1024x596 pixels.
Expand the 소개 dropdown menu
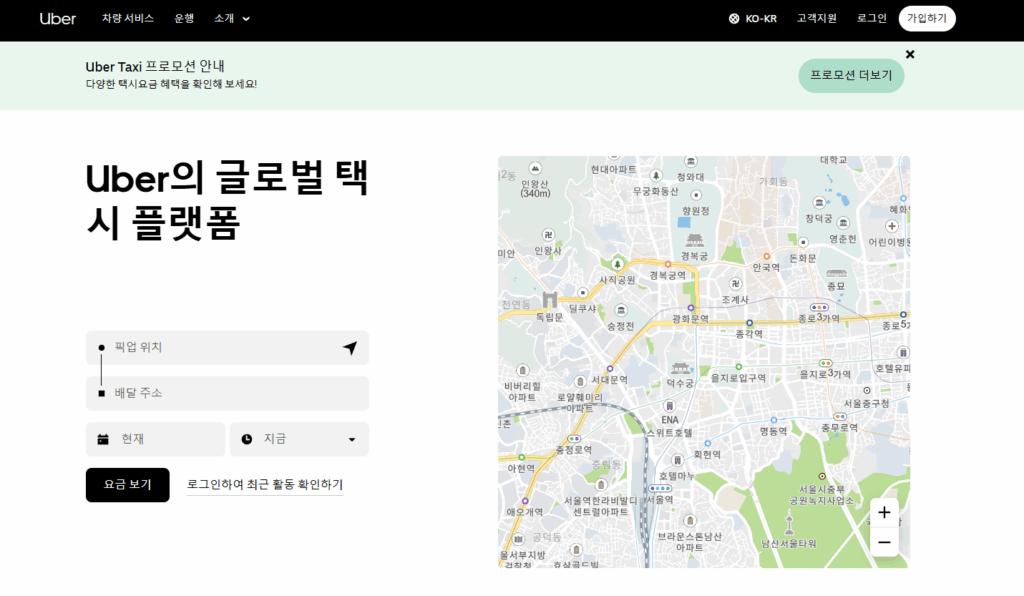tap(232, 18)
